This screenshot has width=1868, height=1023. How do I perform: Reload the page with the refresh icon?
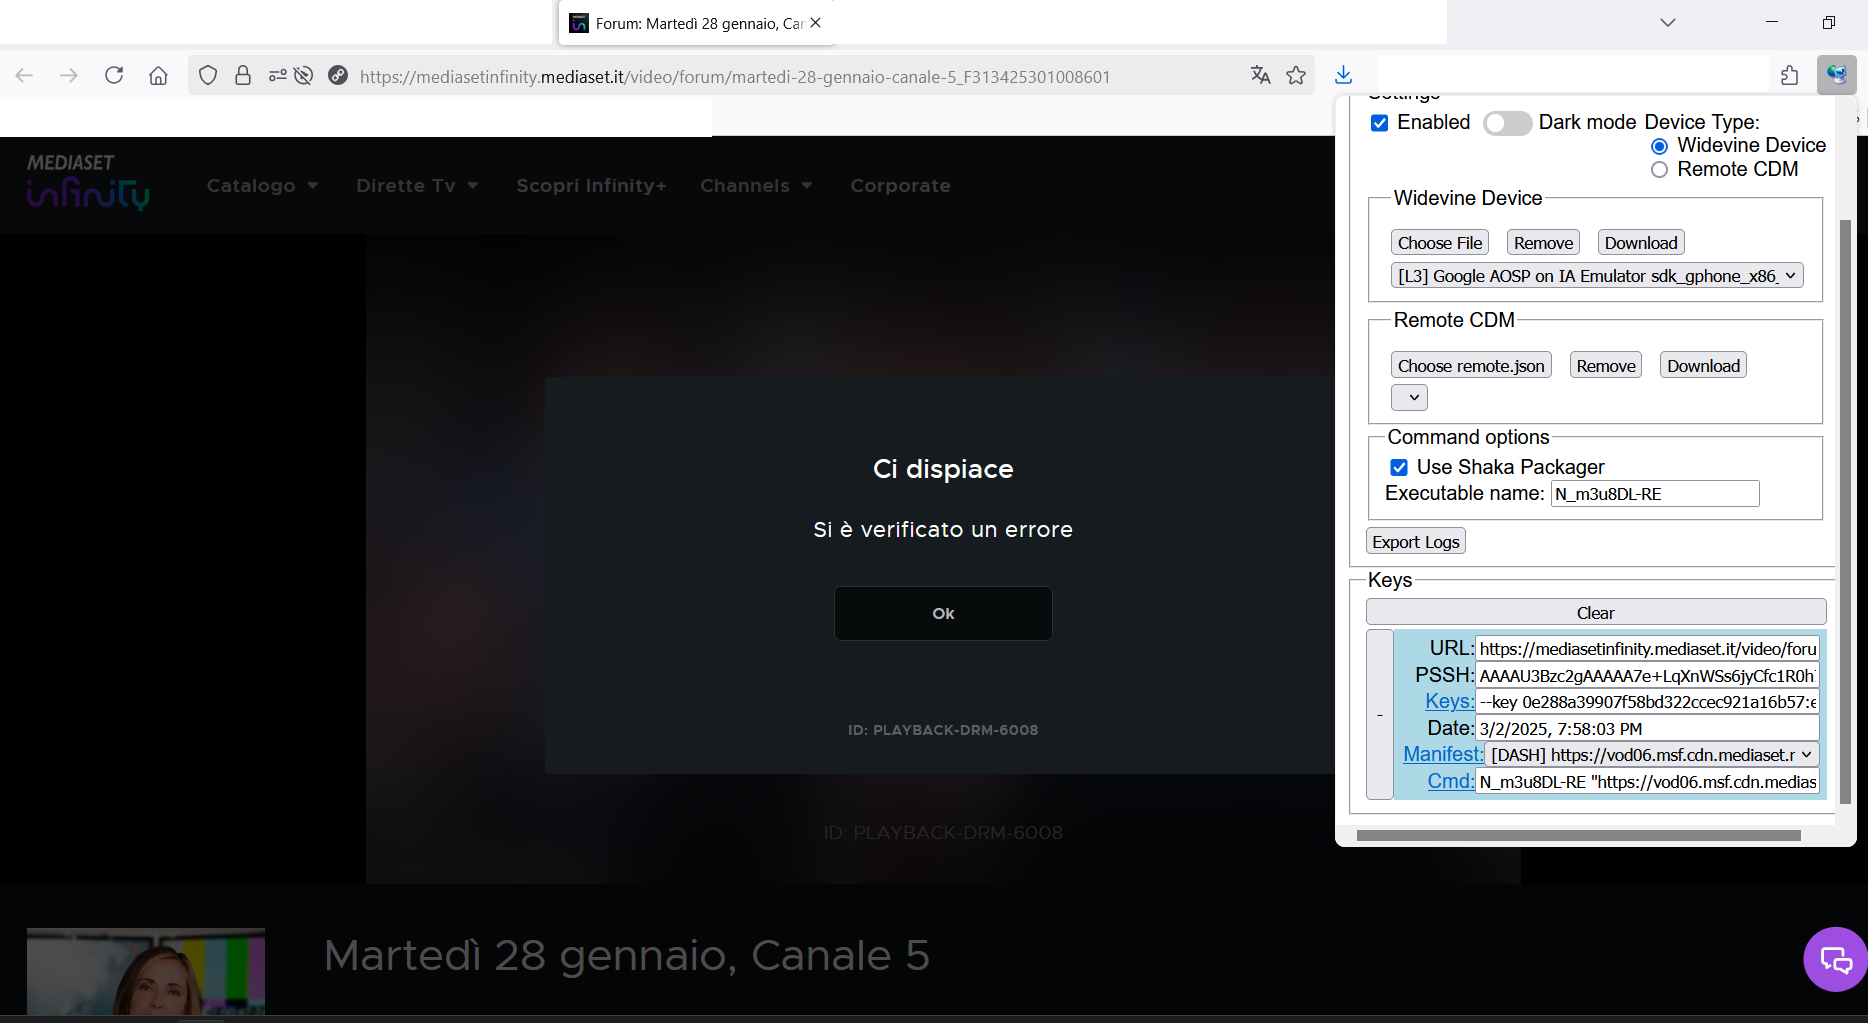coord(114,76)
